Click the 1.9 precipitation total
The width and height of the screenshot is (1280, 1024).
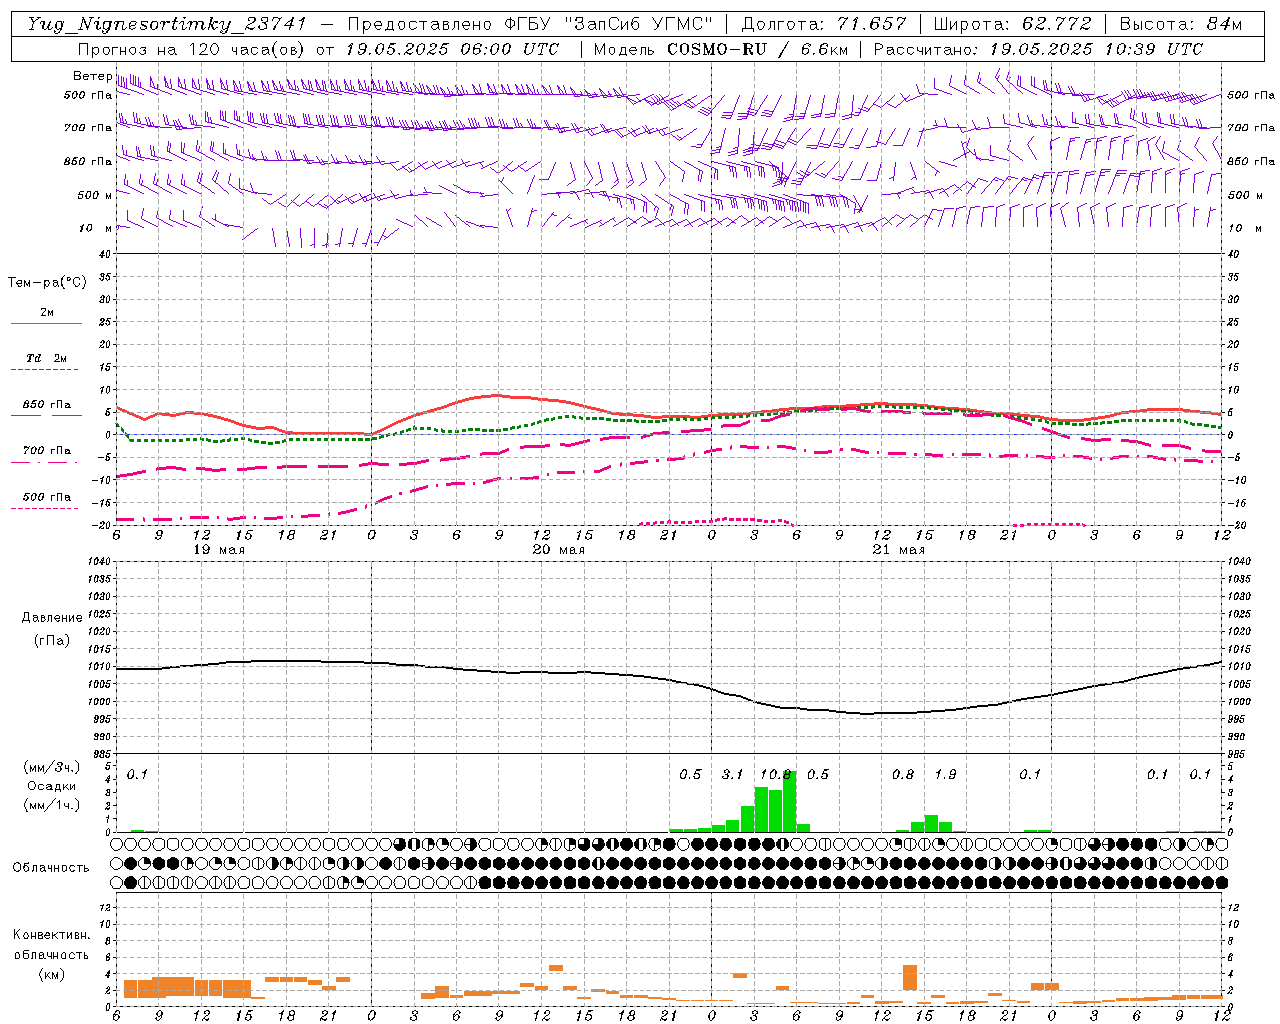tap(945, 775)
